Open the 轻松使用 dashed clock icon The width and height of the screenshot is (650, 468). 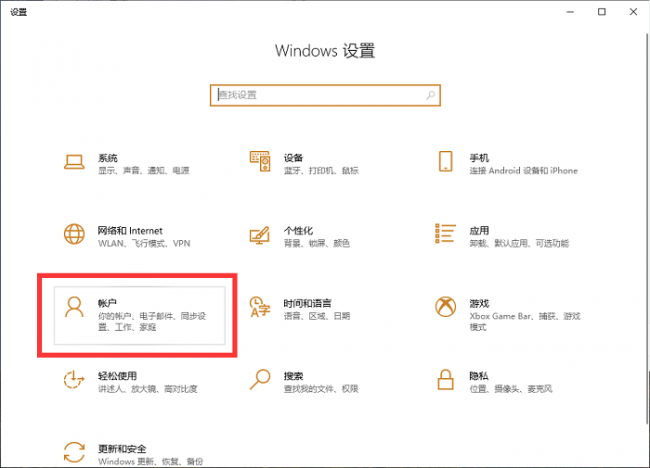point(74,379)
